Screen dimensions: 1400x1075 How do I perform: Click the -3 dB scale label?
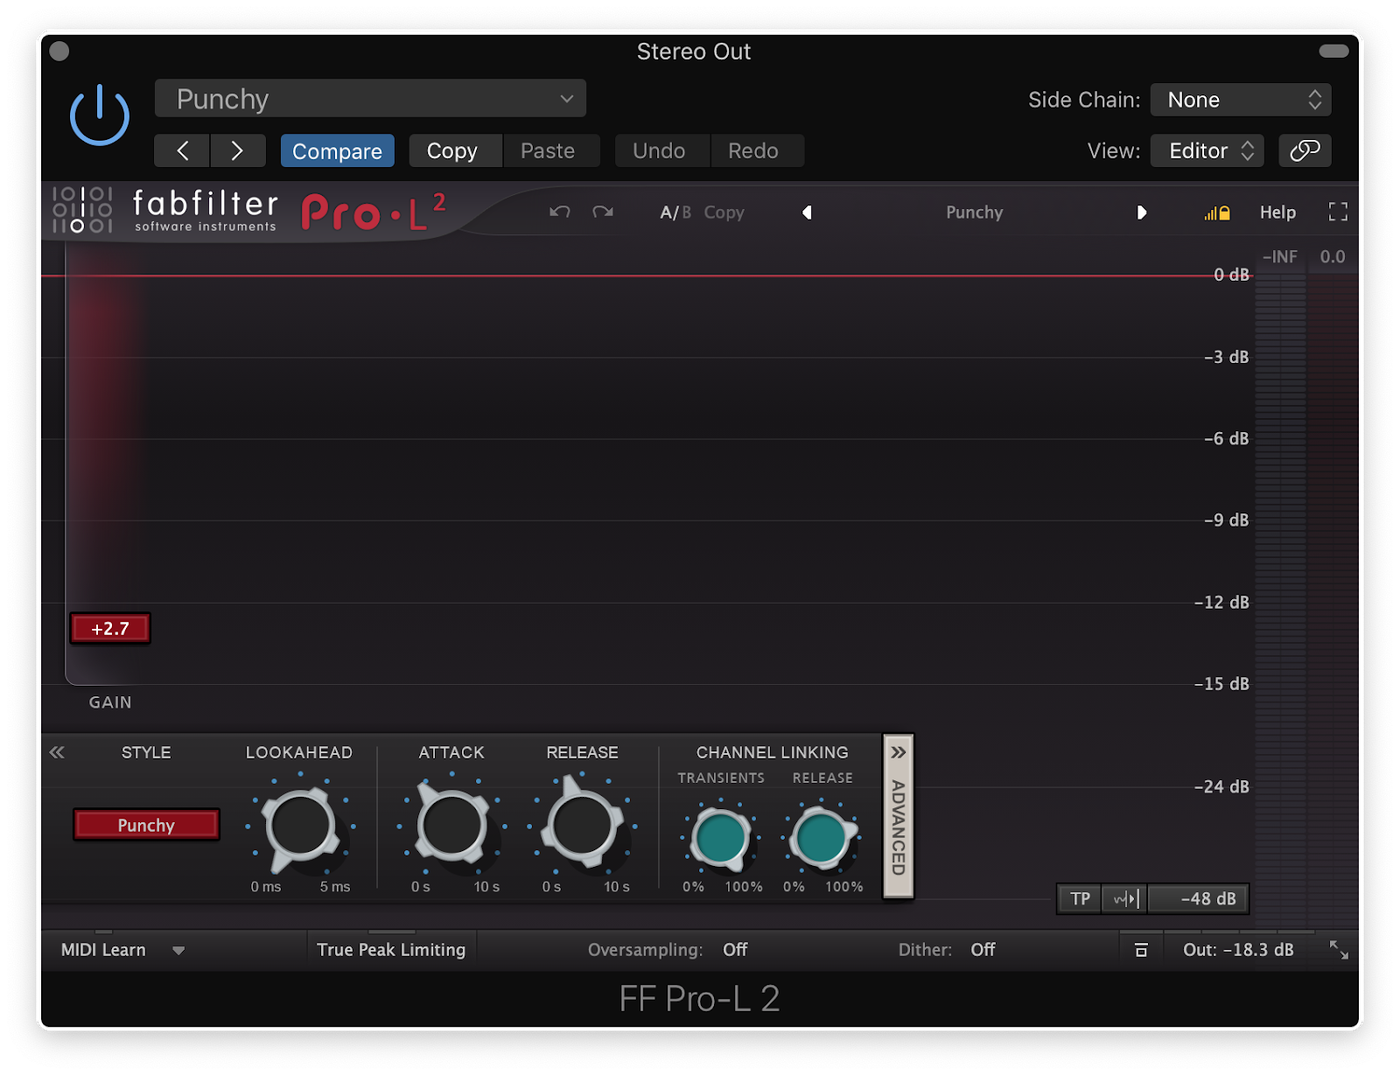1226,357
